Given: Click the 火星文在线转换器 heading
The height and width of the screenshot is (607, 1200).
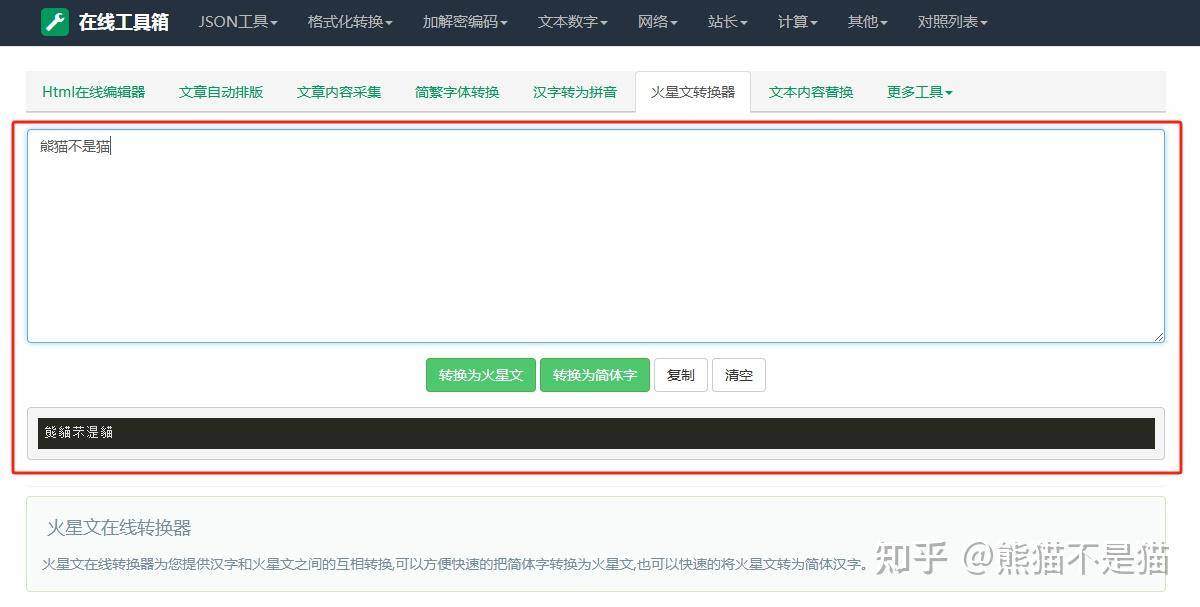Looking at the screenshot, I should pos(119,528).
